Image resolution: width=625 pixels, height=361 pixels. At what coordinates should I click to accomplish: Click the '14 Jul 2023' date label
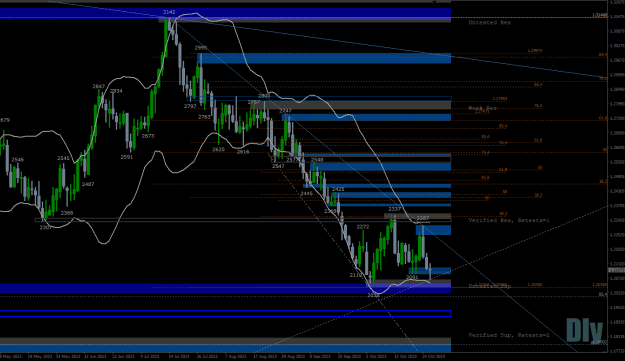tap(179, 357)
